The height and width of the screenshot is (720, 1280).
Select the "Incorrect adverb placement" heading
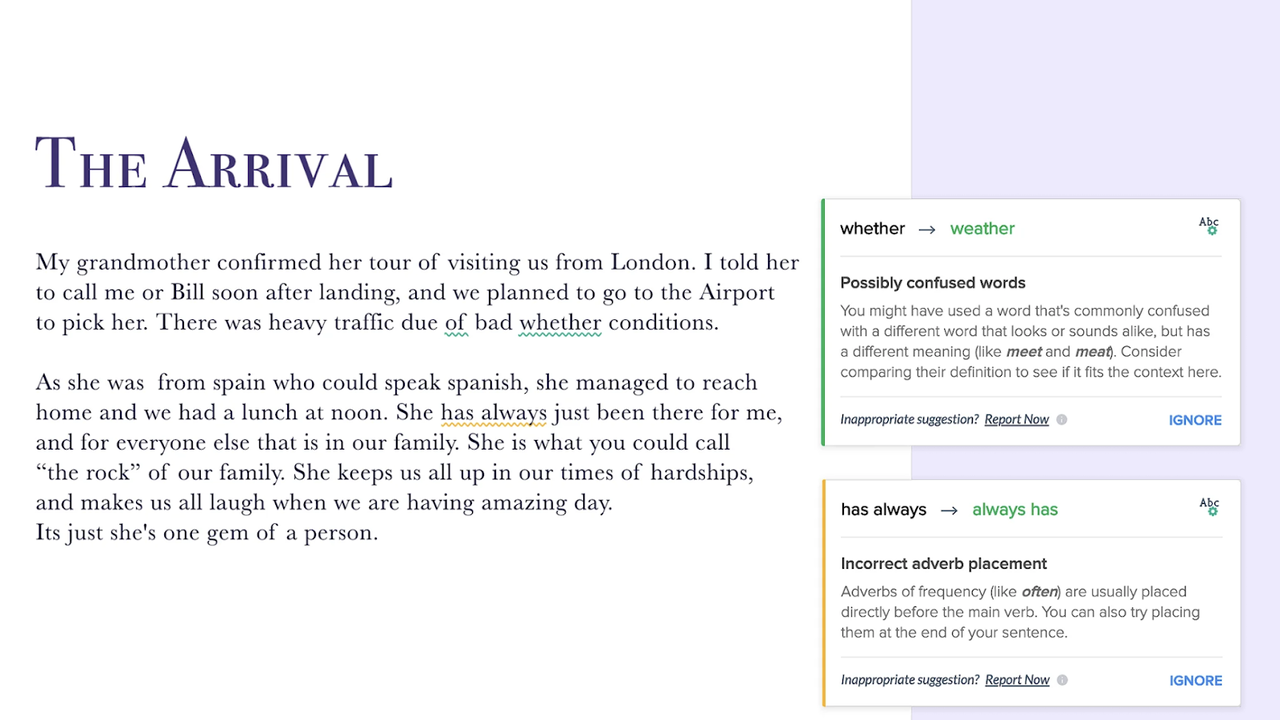[943, 564]
